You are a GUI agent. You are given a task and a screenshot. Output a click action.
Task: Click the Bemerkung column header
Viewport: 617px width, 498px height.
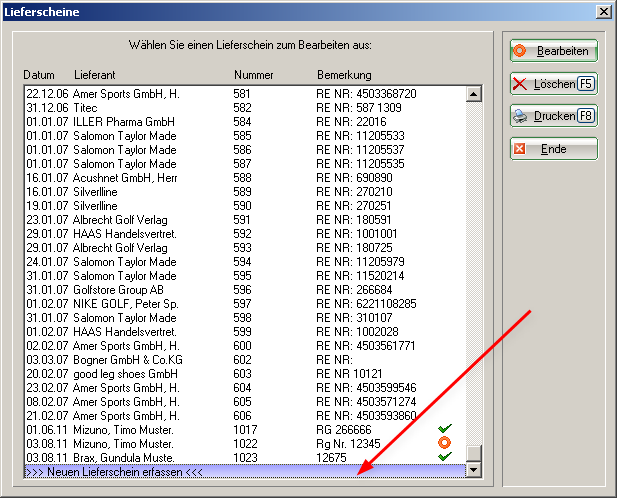344,76
